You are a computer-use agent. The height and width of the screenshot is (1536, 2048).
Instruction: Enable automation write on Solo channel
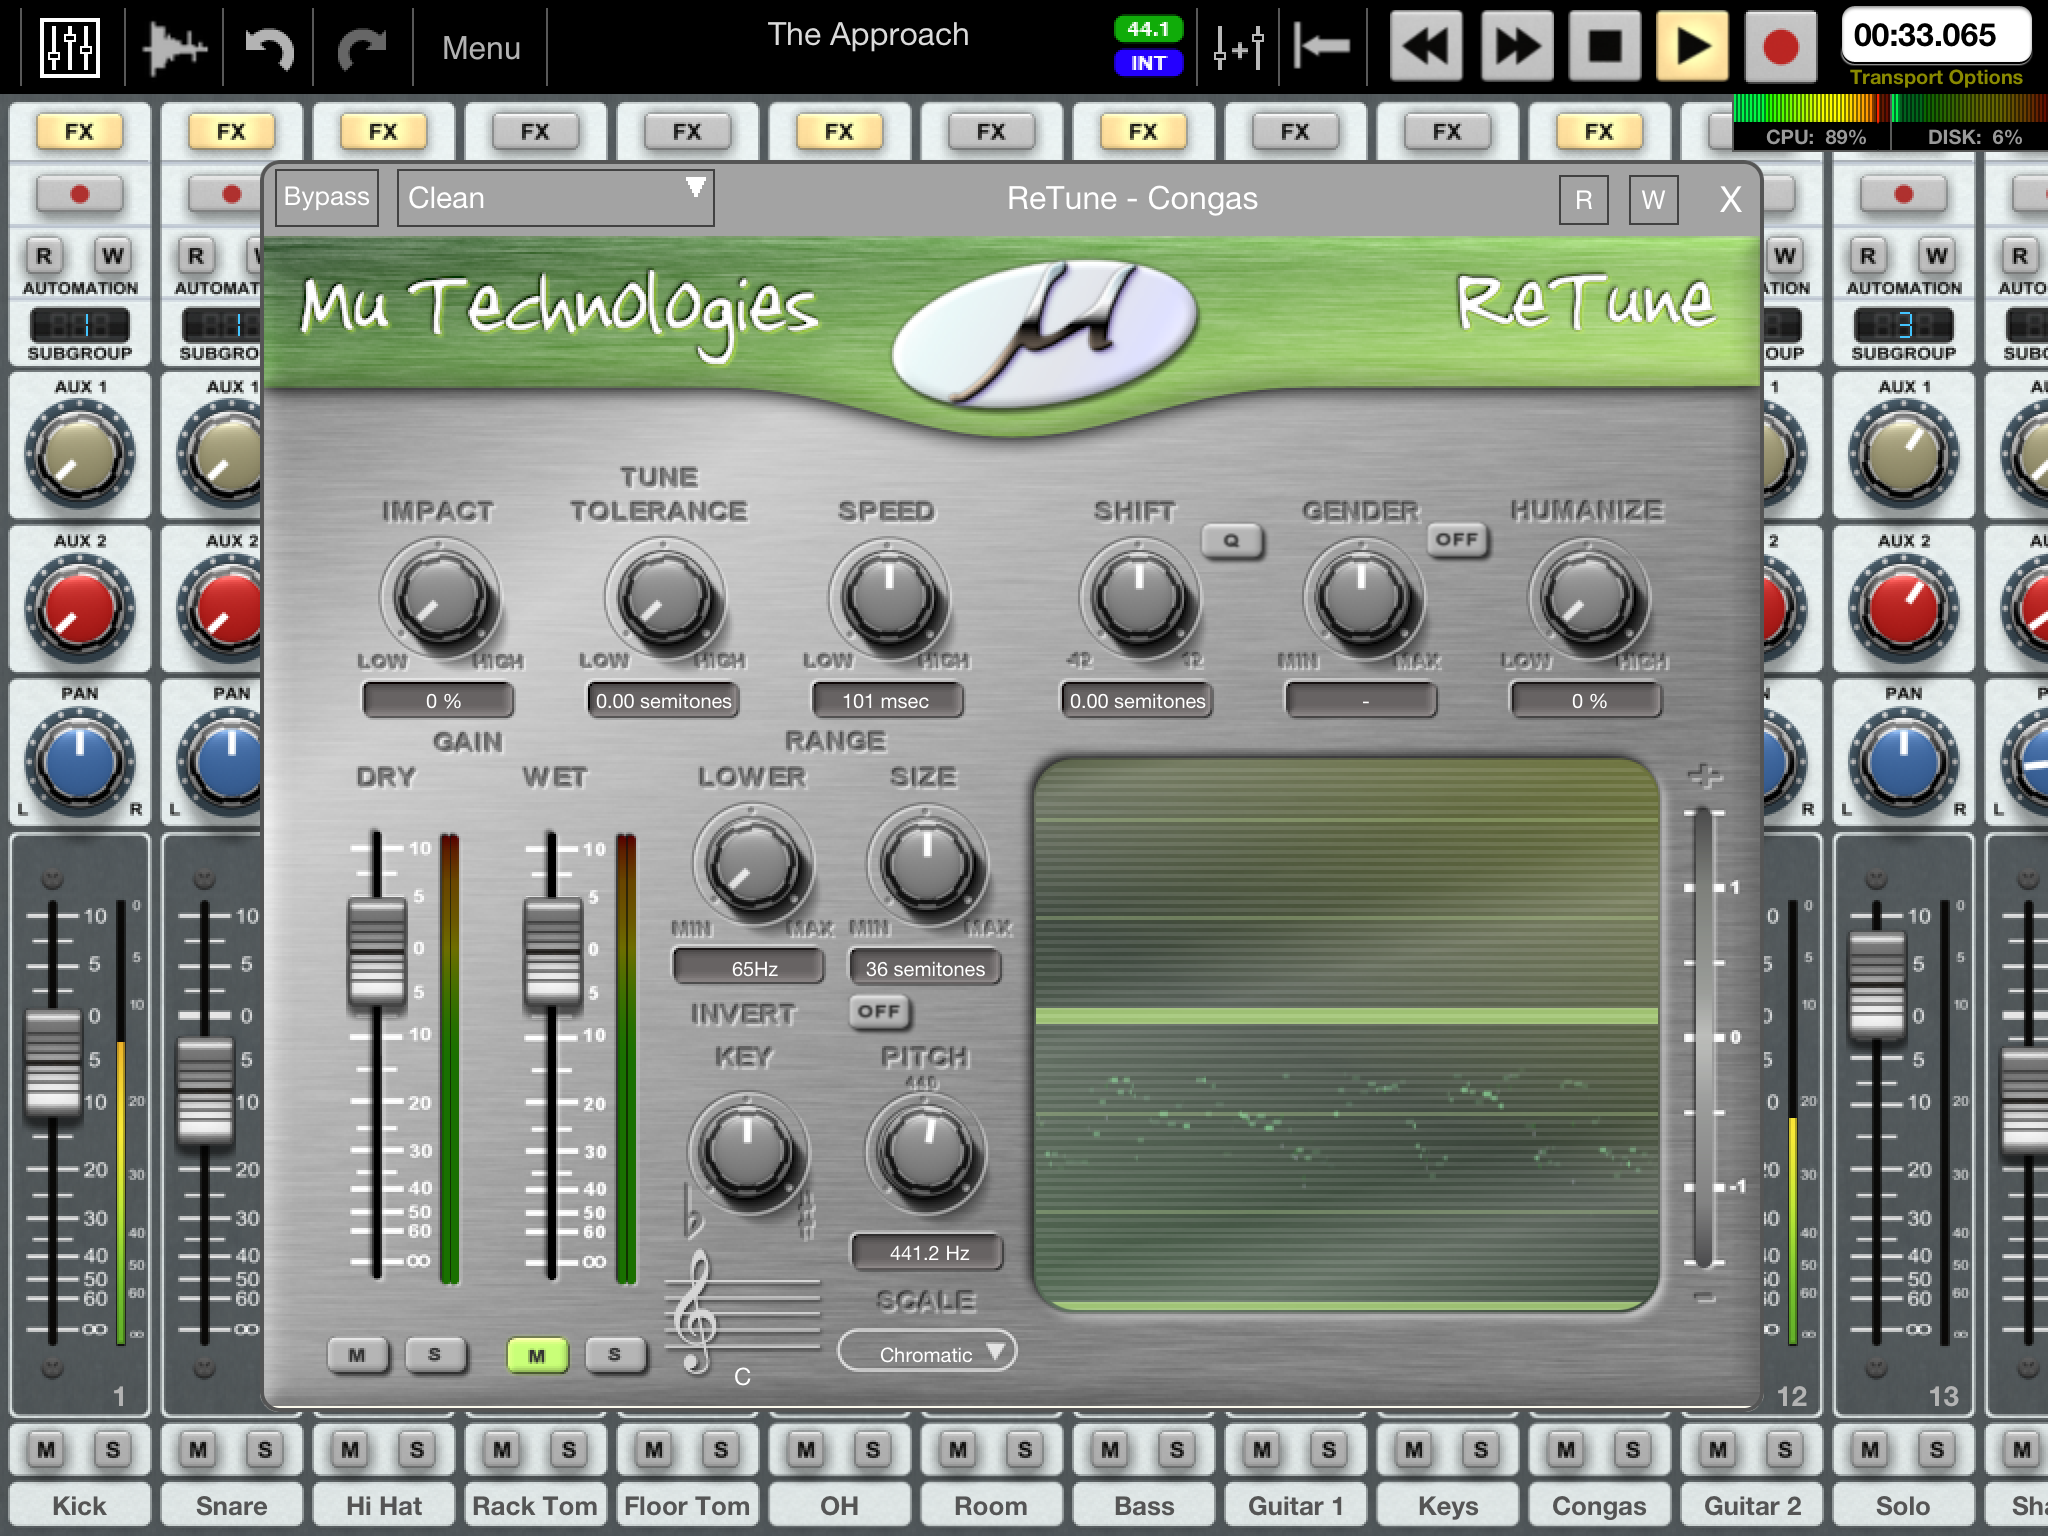(1937, 256)
